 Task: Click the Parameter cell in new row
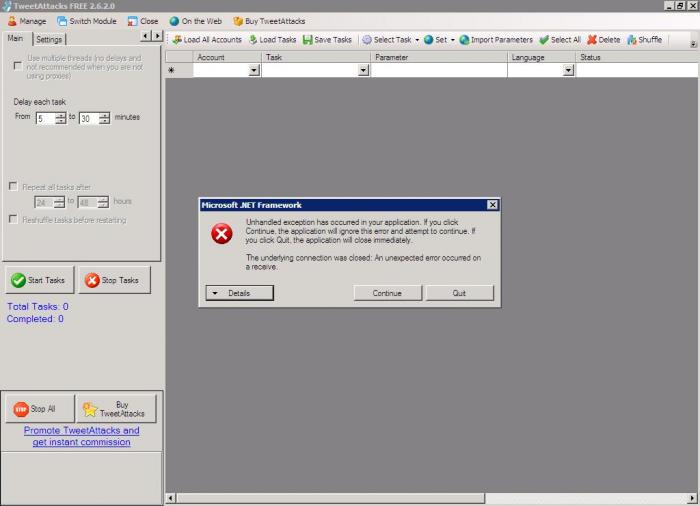(439, 70)
